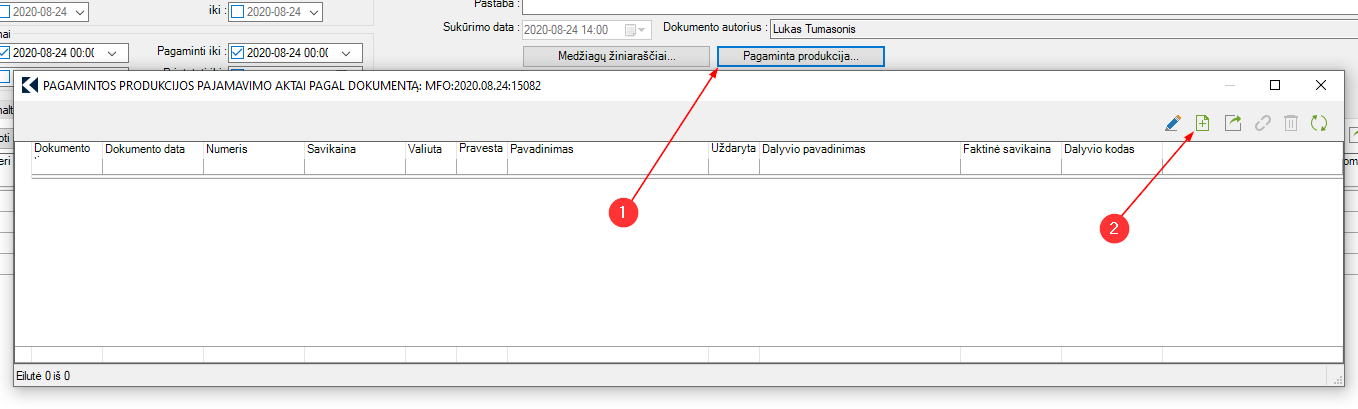
Task: Expand the Sukūrimo data dropdown arrow
Action: coord(643,30)
